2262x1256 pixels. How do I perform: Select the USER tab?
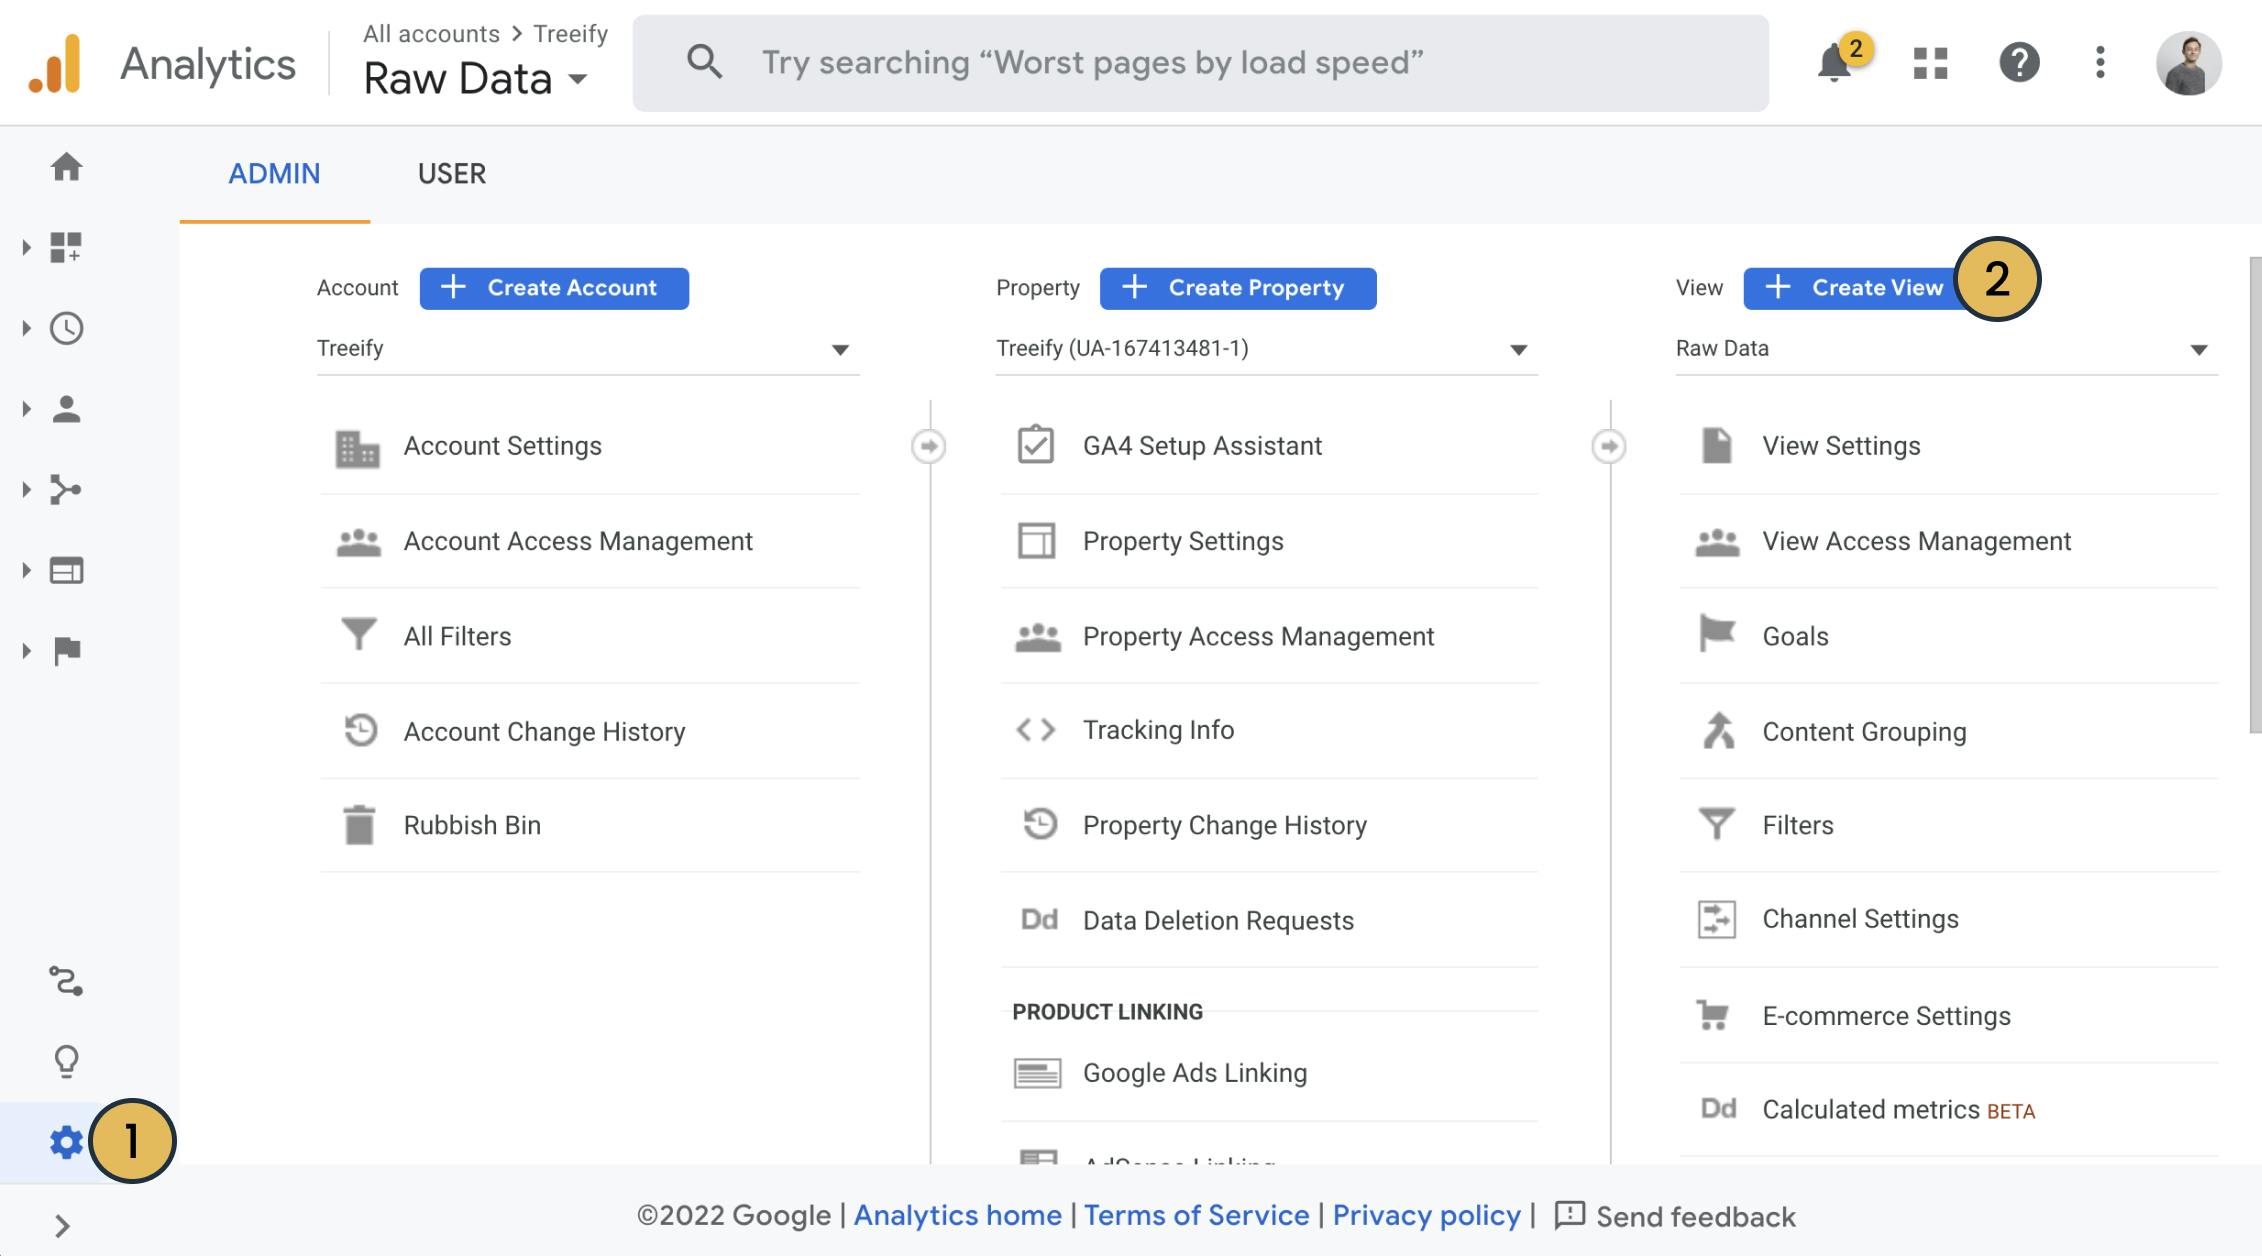pos(451,173)
